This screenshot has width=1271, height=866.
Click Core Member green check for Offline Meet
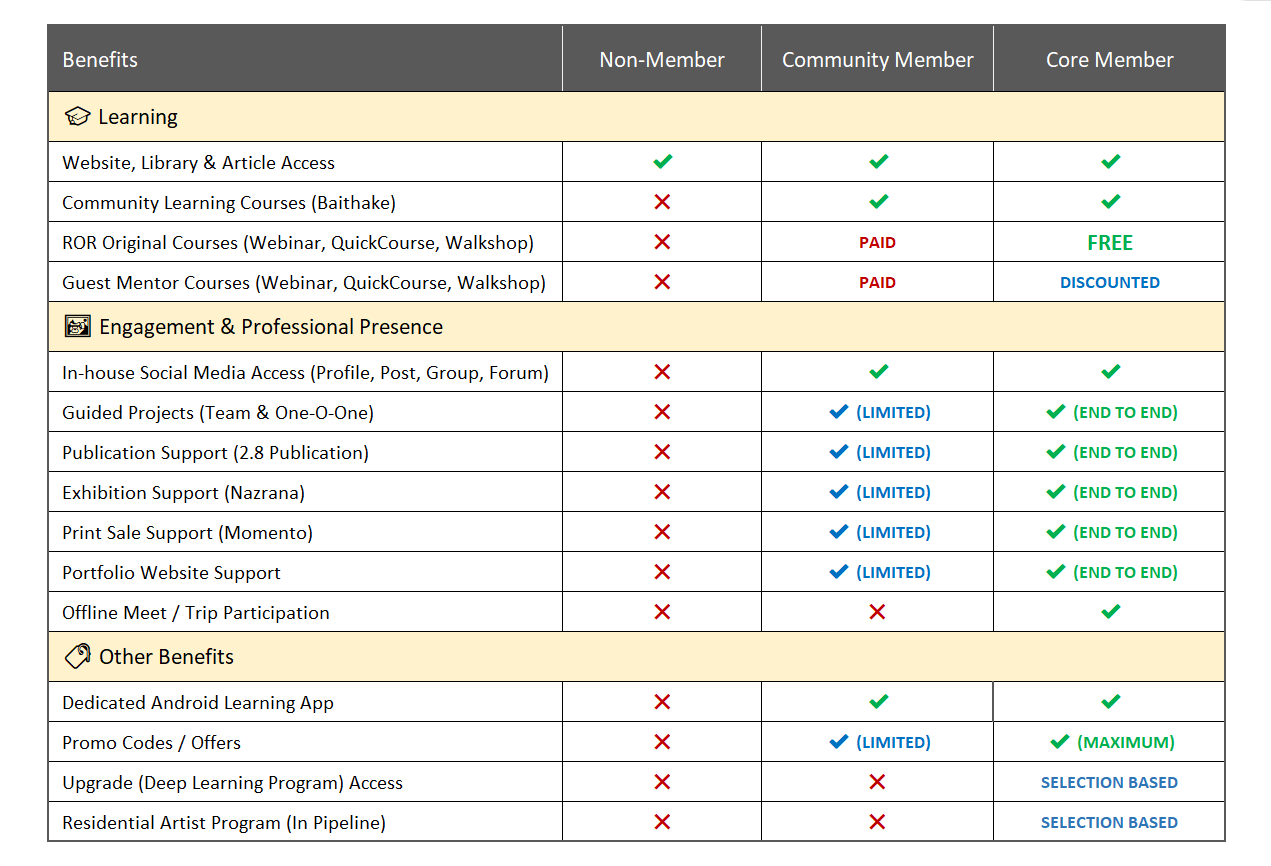1110,612
